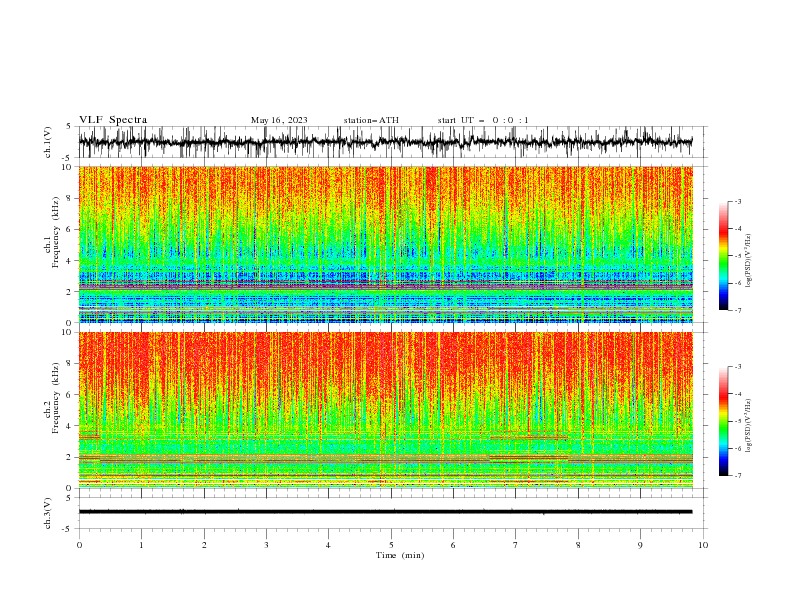Click the ch.1 spectrogram panel
Screen dimensions: 792x612
tap(386, 244)
